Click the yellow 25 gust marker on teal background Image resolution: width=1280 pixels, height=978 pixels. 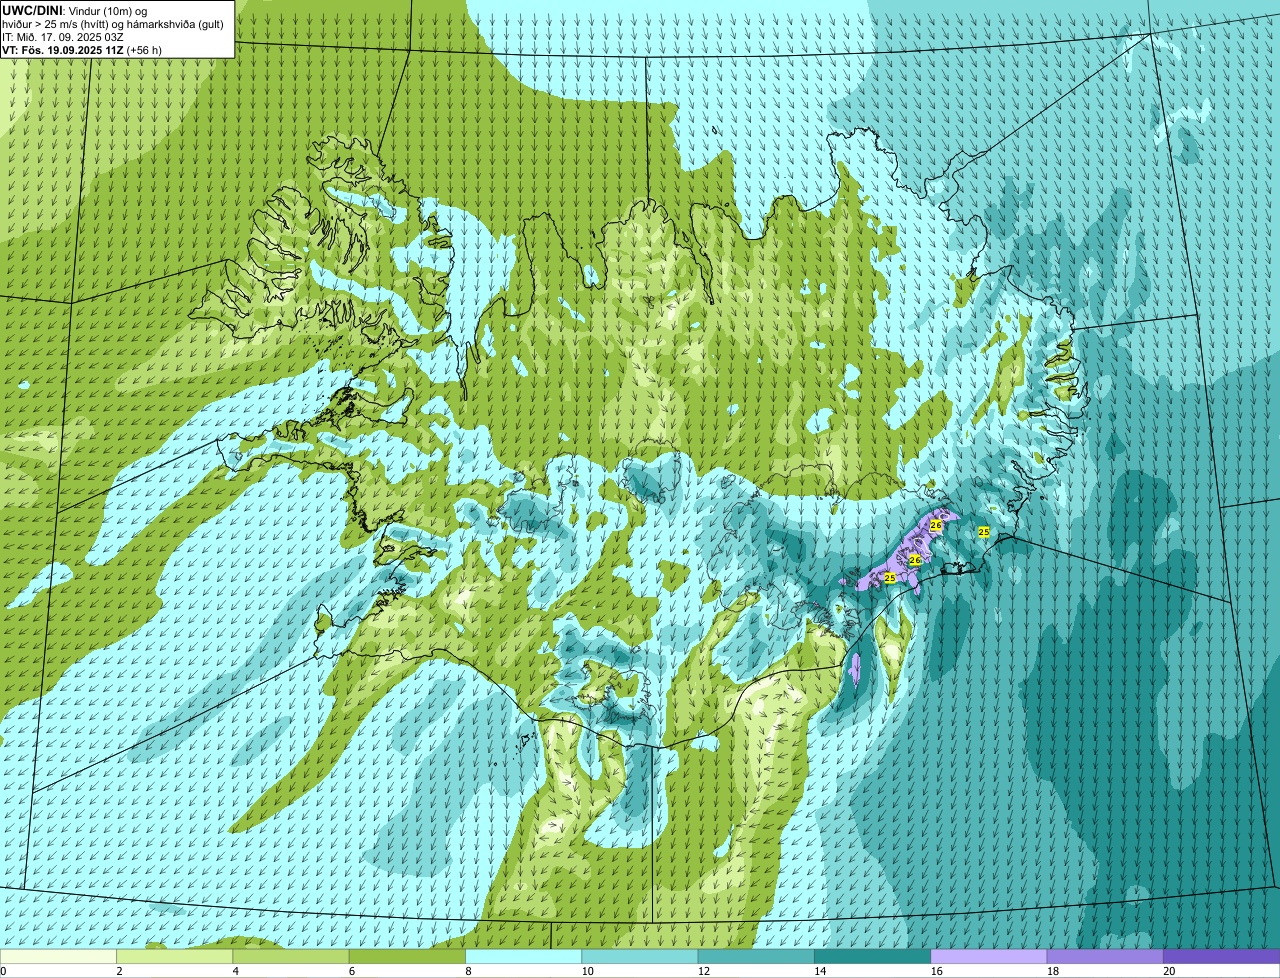984,532
